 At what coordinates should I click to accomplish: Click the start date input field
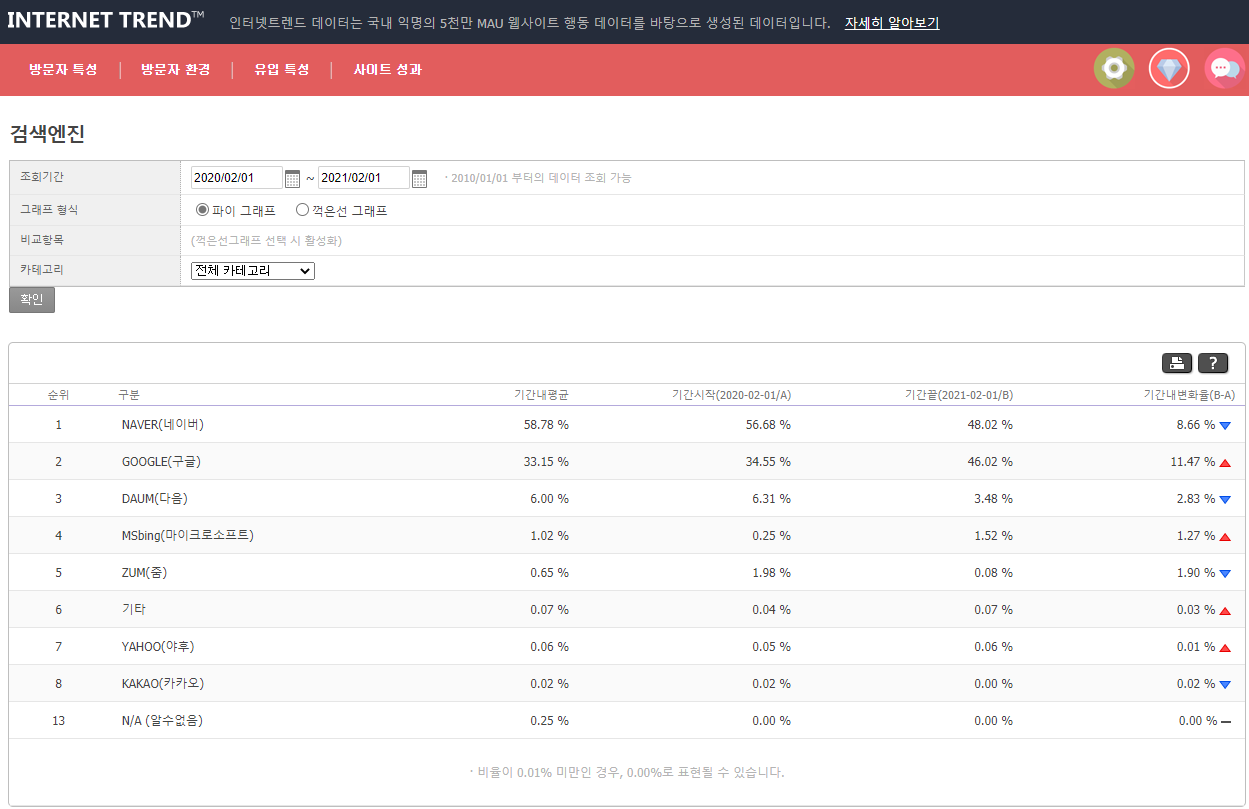coord(235,177)
